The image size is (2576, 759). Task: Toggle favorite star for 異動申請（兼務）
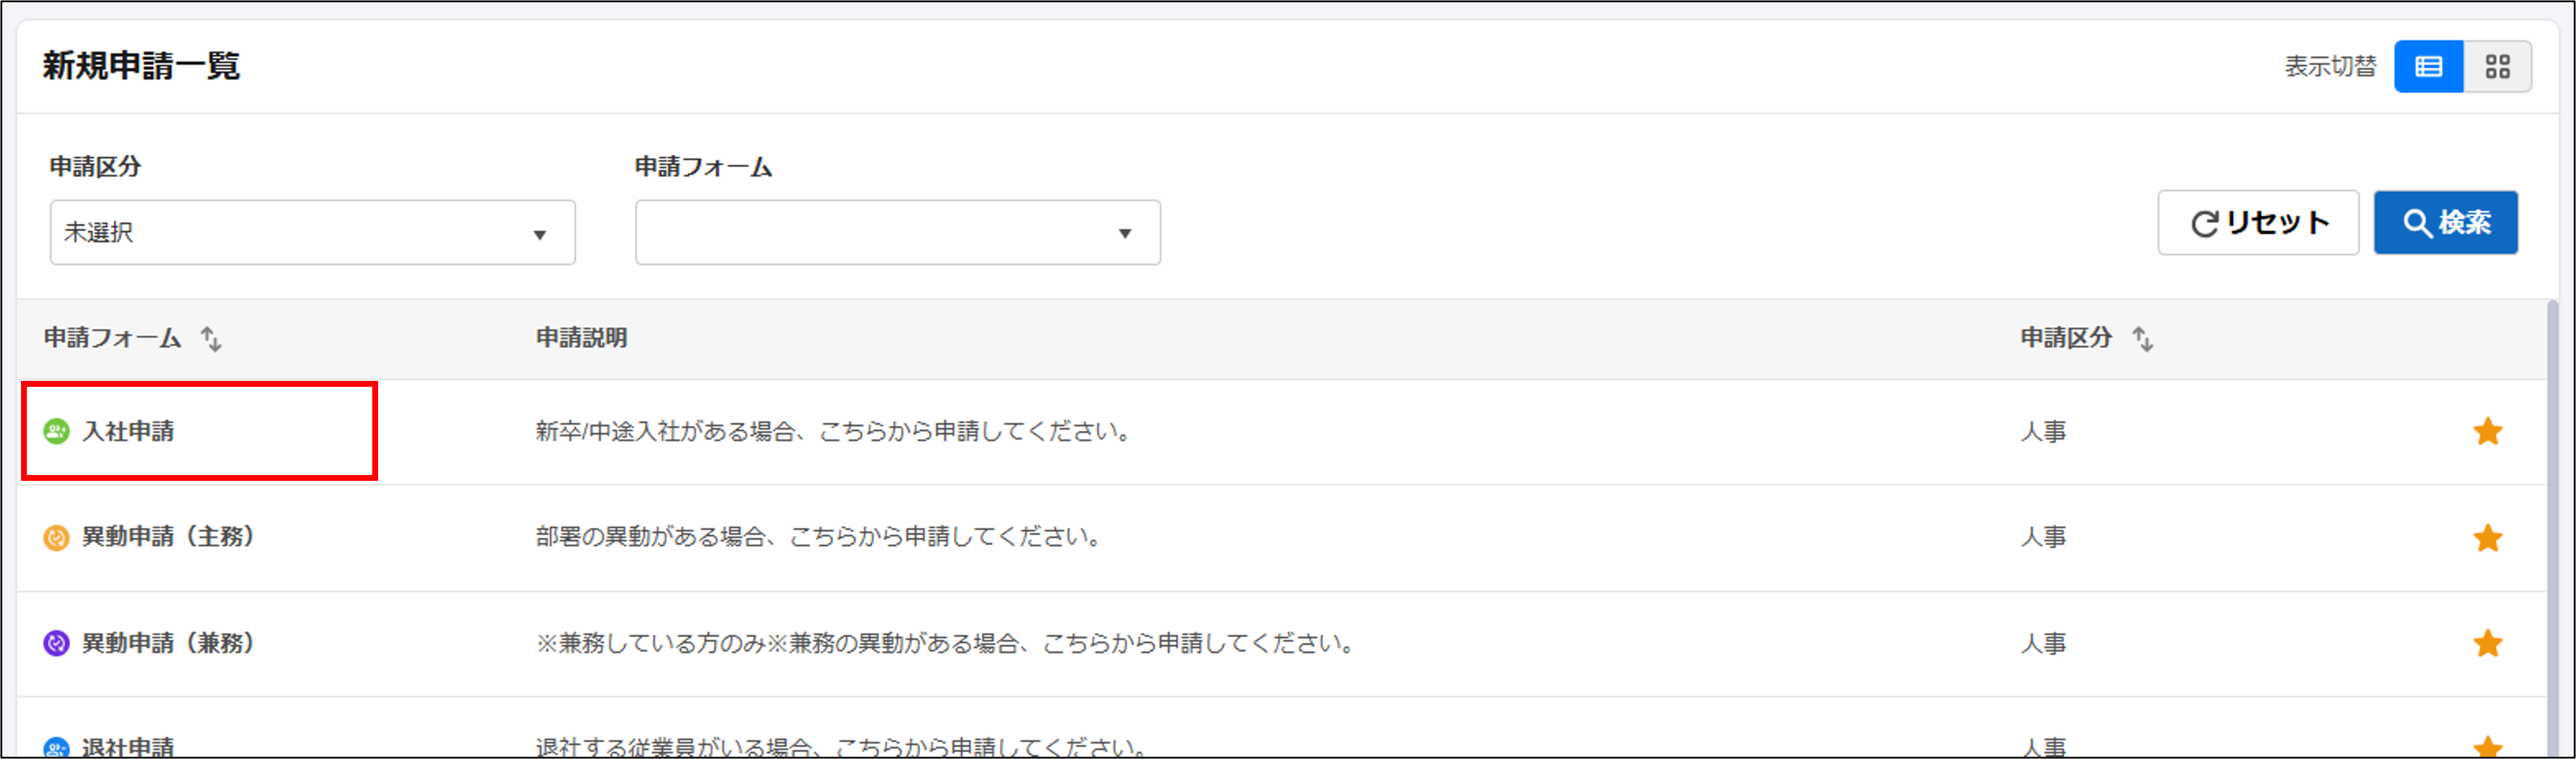(2488, 643)
